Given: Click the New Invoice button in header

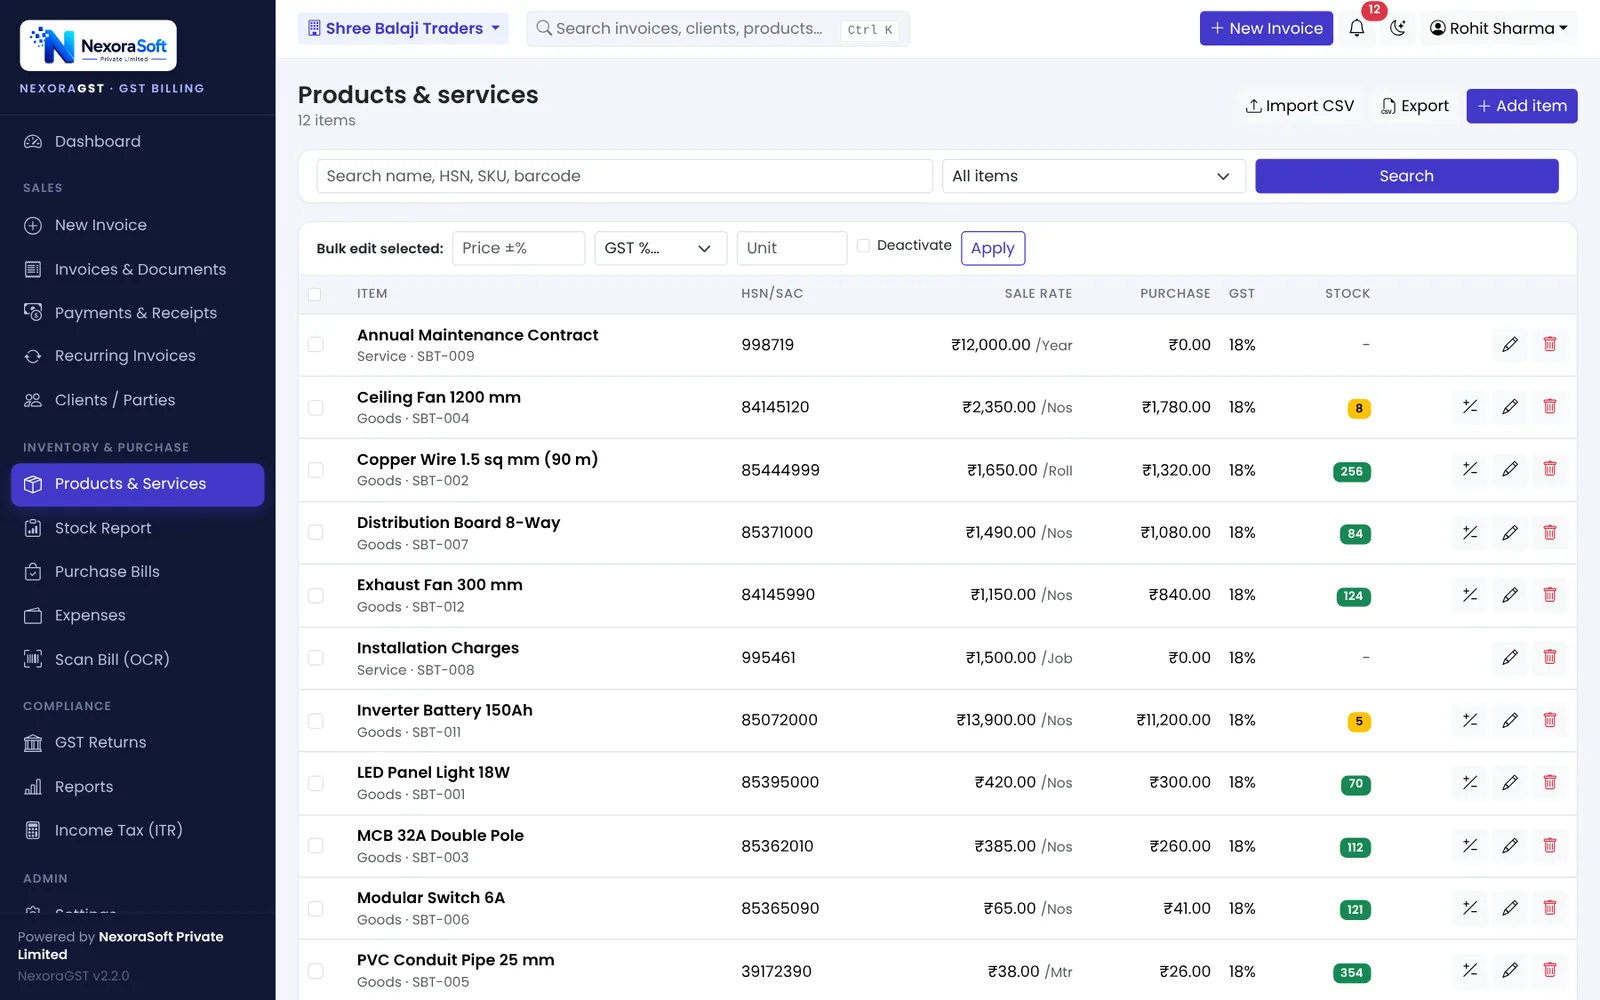Looking at the screenshot, I should click(1266, 28).
